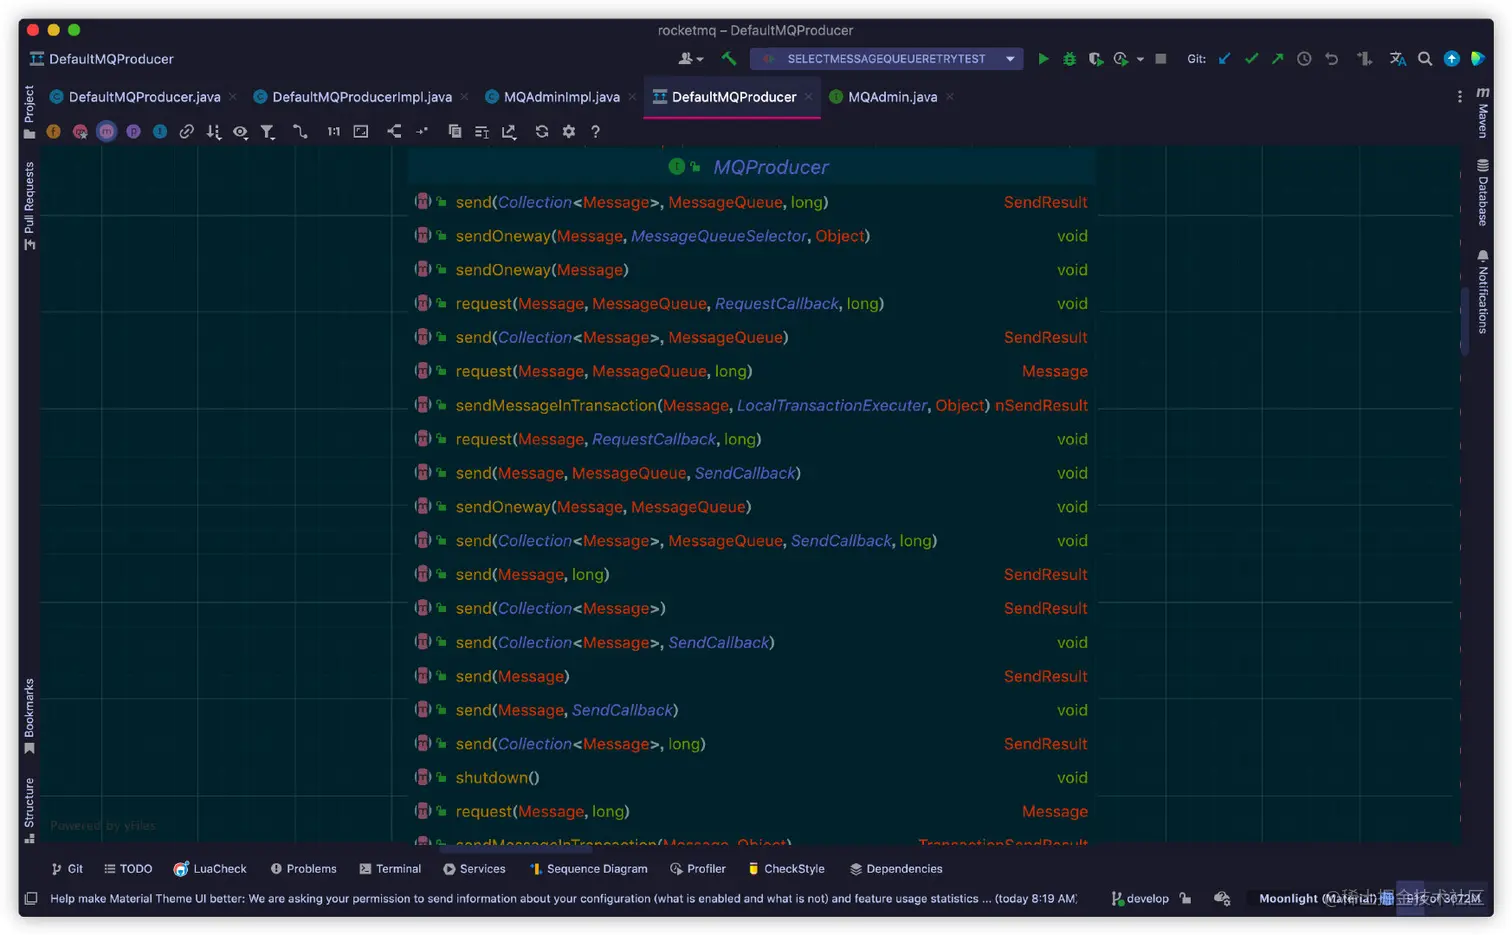Open the Sequence Diagram tool window
1512x935 pixels.
pyautogui.click(x=589, y=869)
